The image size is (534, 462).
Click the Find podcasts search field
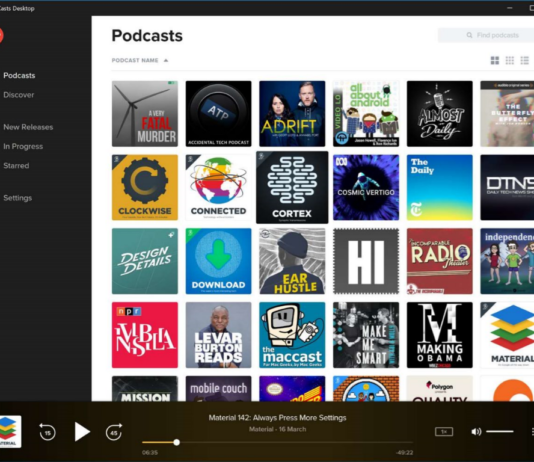(486, 35)
